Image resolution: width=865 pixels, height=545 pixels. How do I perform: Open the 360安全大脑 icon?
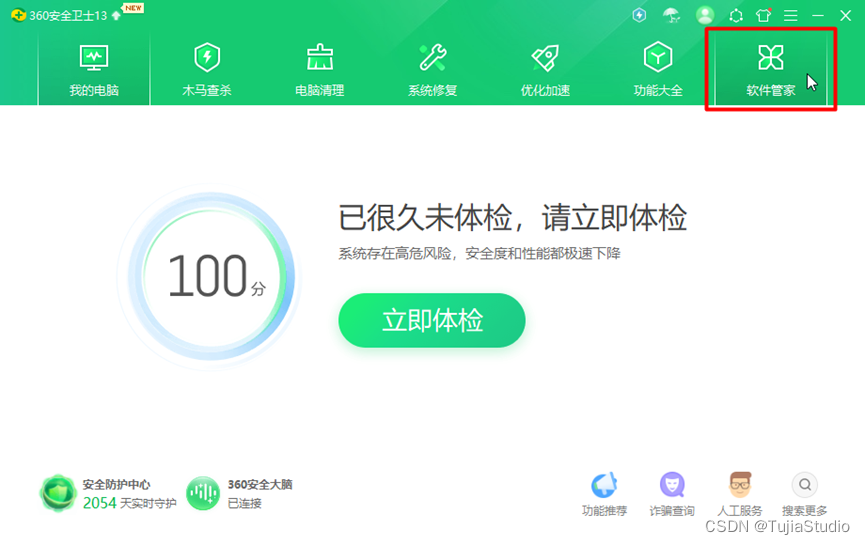tap(203, 493)
